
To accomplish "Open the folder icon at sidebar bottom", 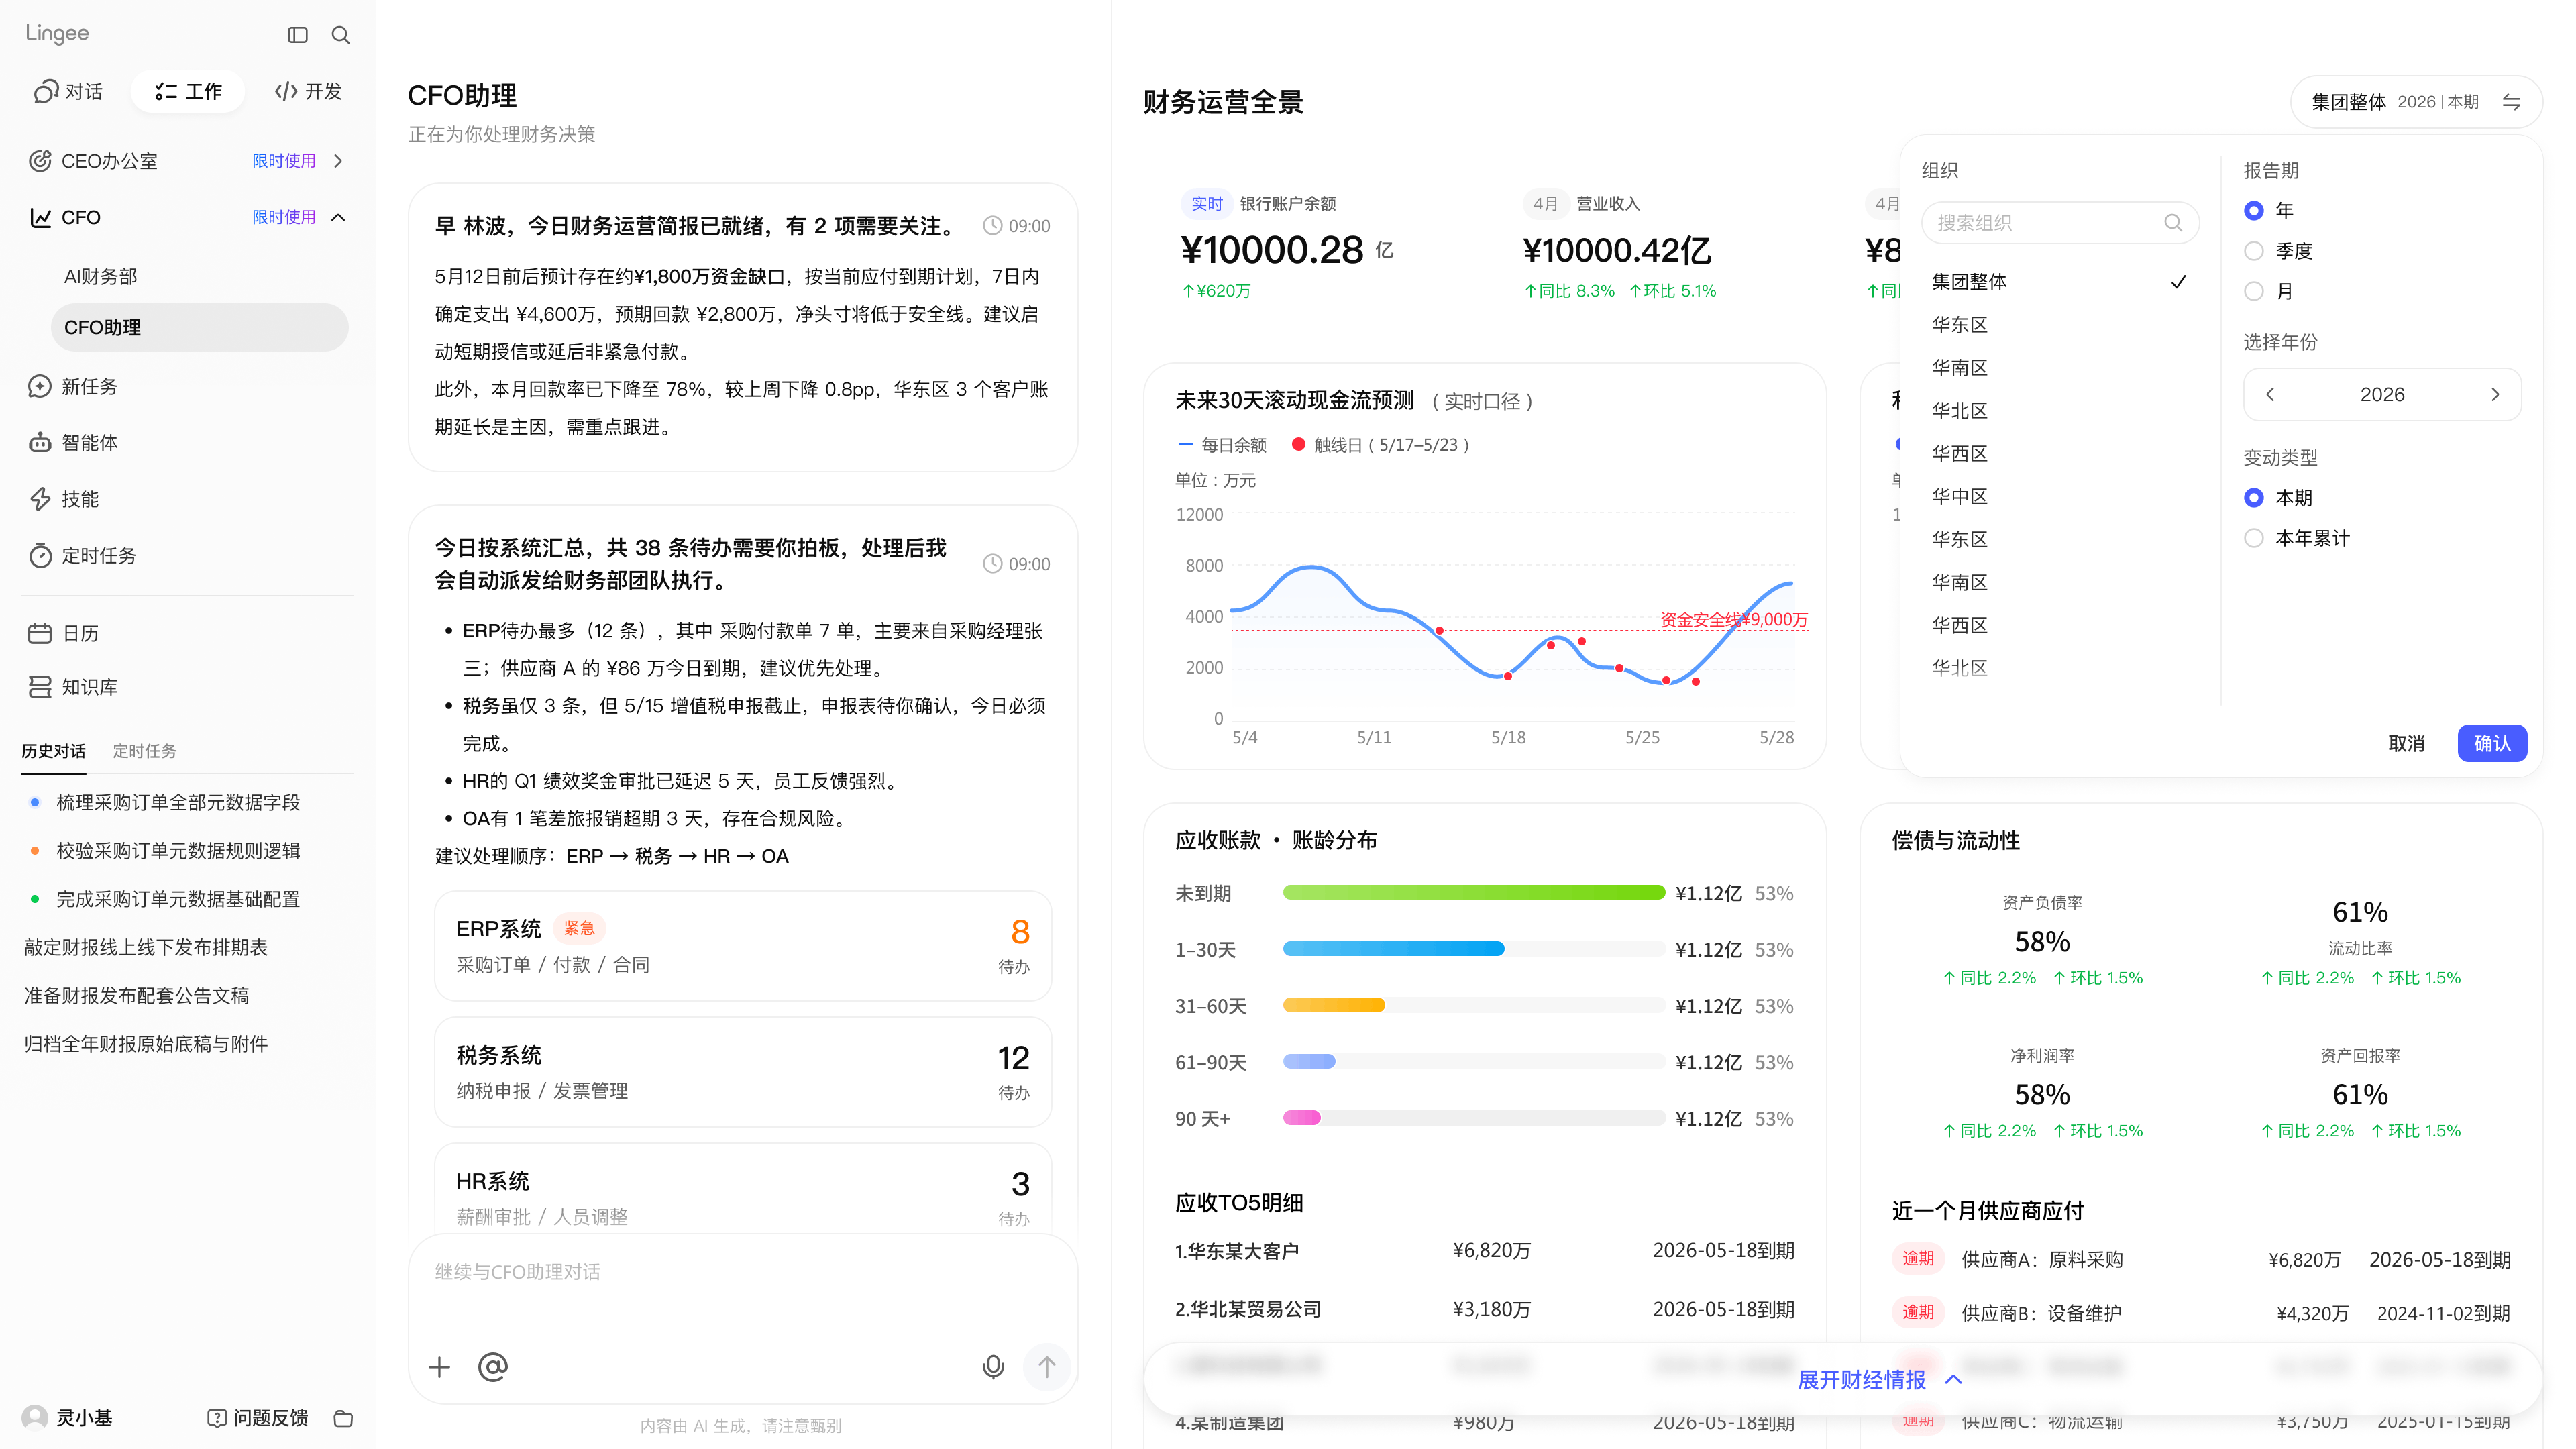I will pos(343,1418).
